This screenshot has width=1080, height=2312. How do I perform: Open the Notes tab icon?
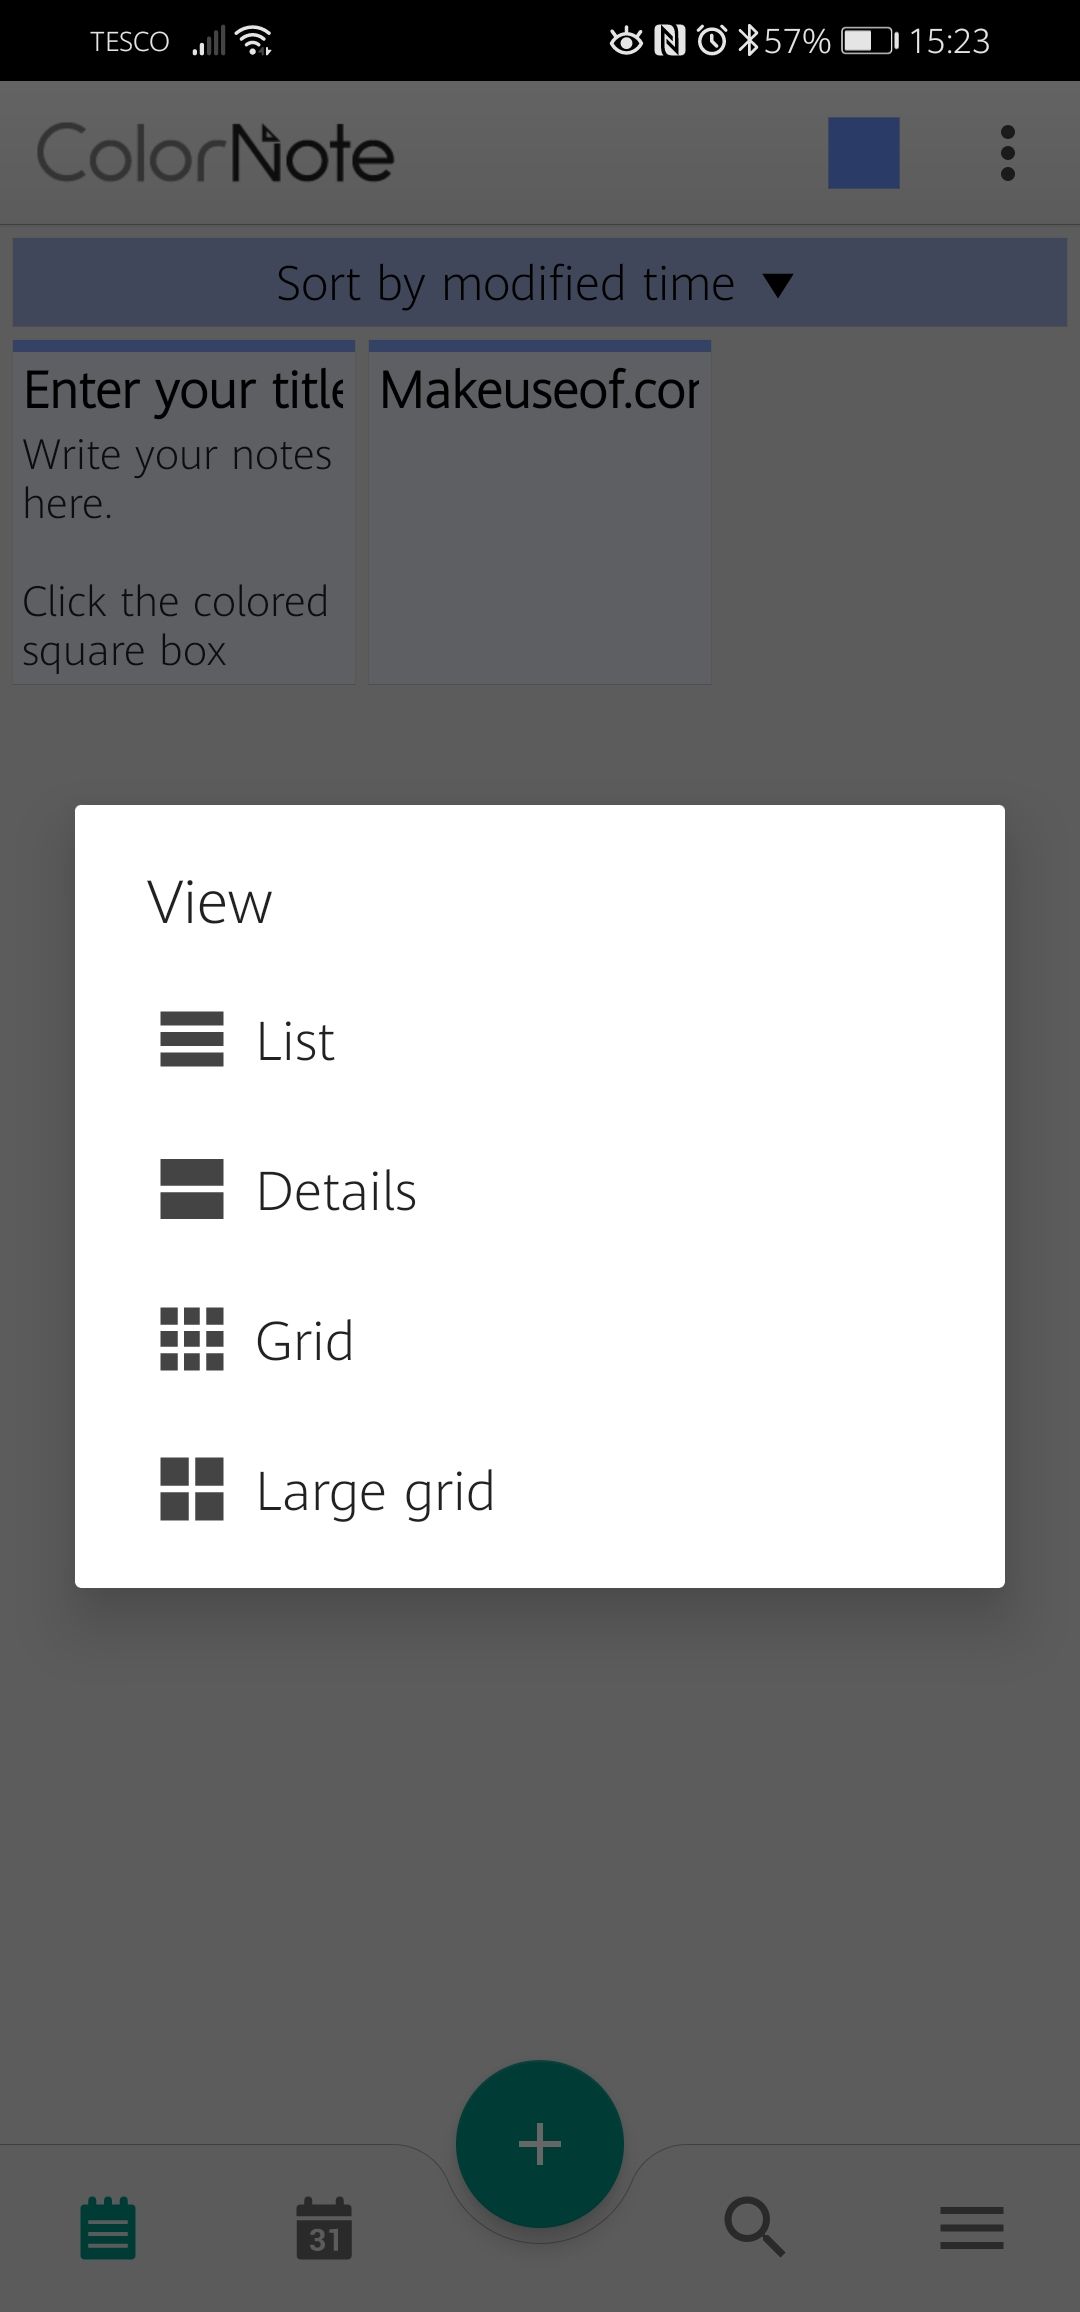point(108,2228)
